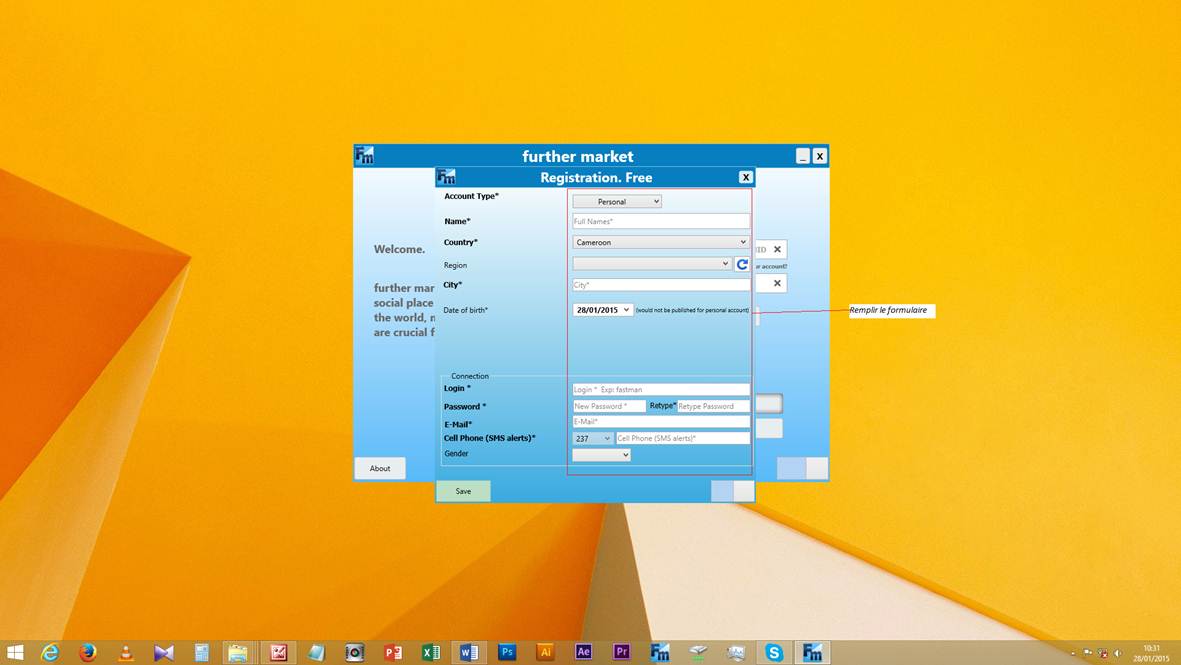
Task: Open the Region dropdown list
Action: [x=652, y=264]
